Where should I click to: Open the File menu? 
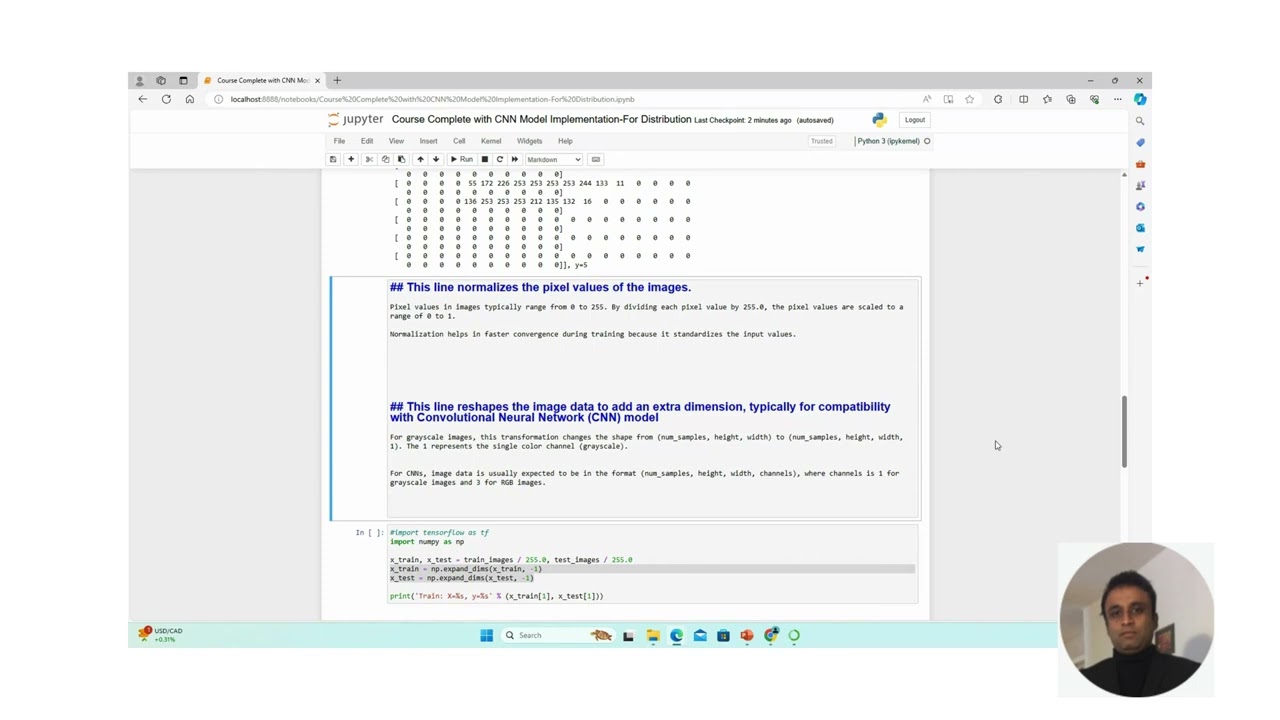(x=339, y=141)
